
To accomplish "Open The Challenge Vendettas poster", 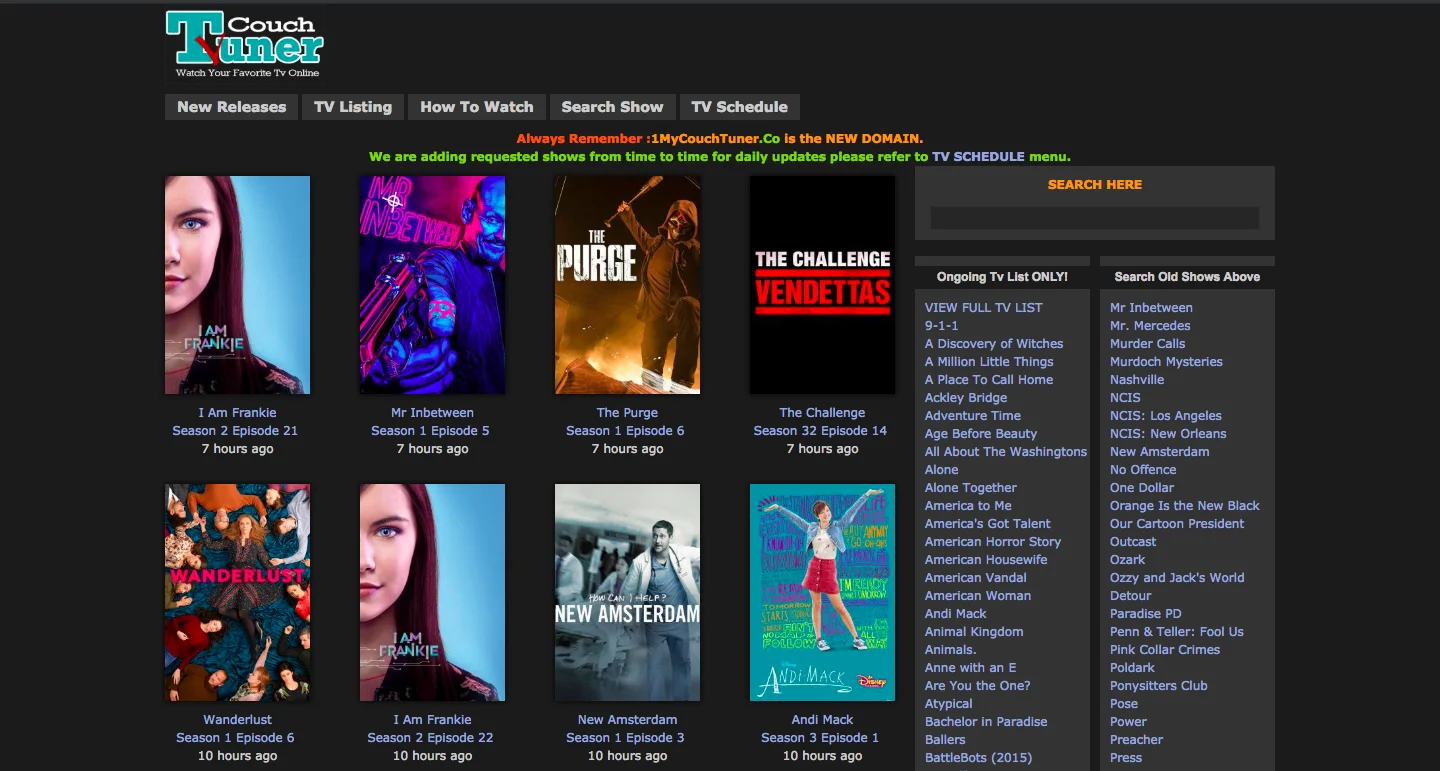I will point(822,285).
